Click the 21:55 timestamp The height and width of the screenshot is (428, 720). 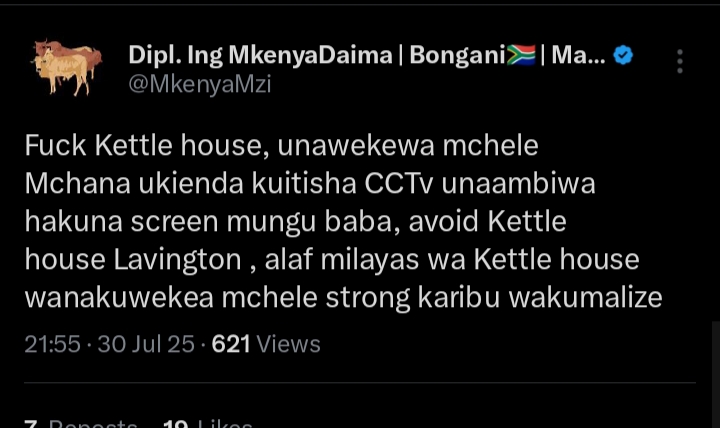tap(52, 344)
